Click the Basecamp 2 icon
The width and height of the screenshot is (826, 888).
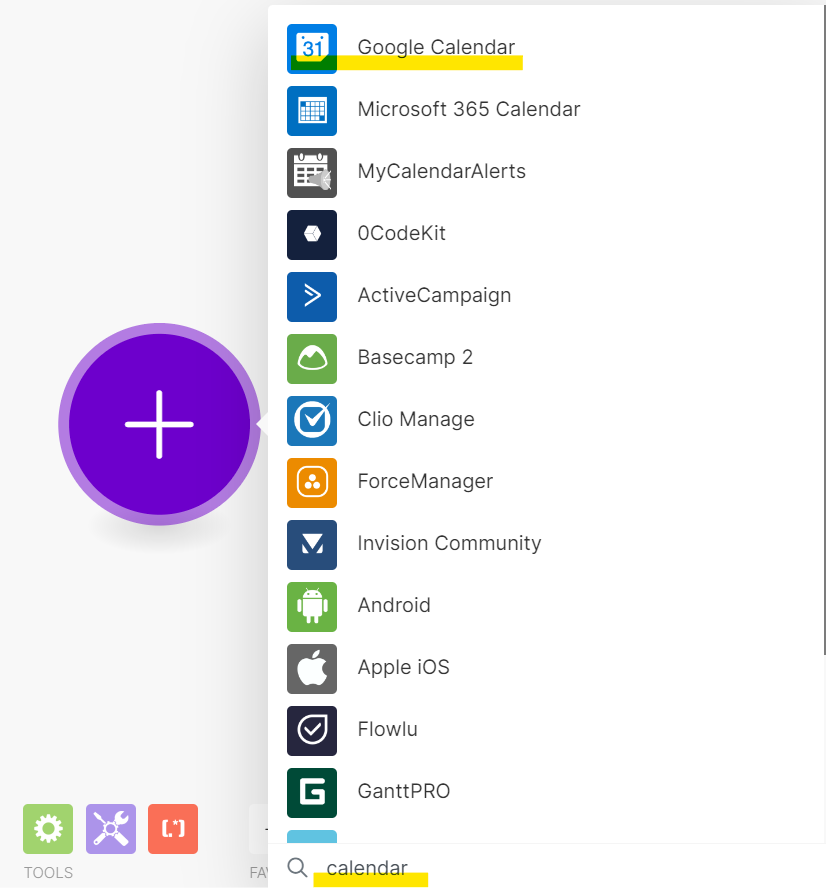pos(312,358)
